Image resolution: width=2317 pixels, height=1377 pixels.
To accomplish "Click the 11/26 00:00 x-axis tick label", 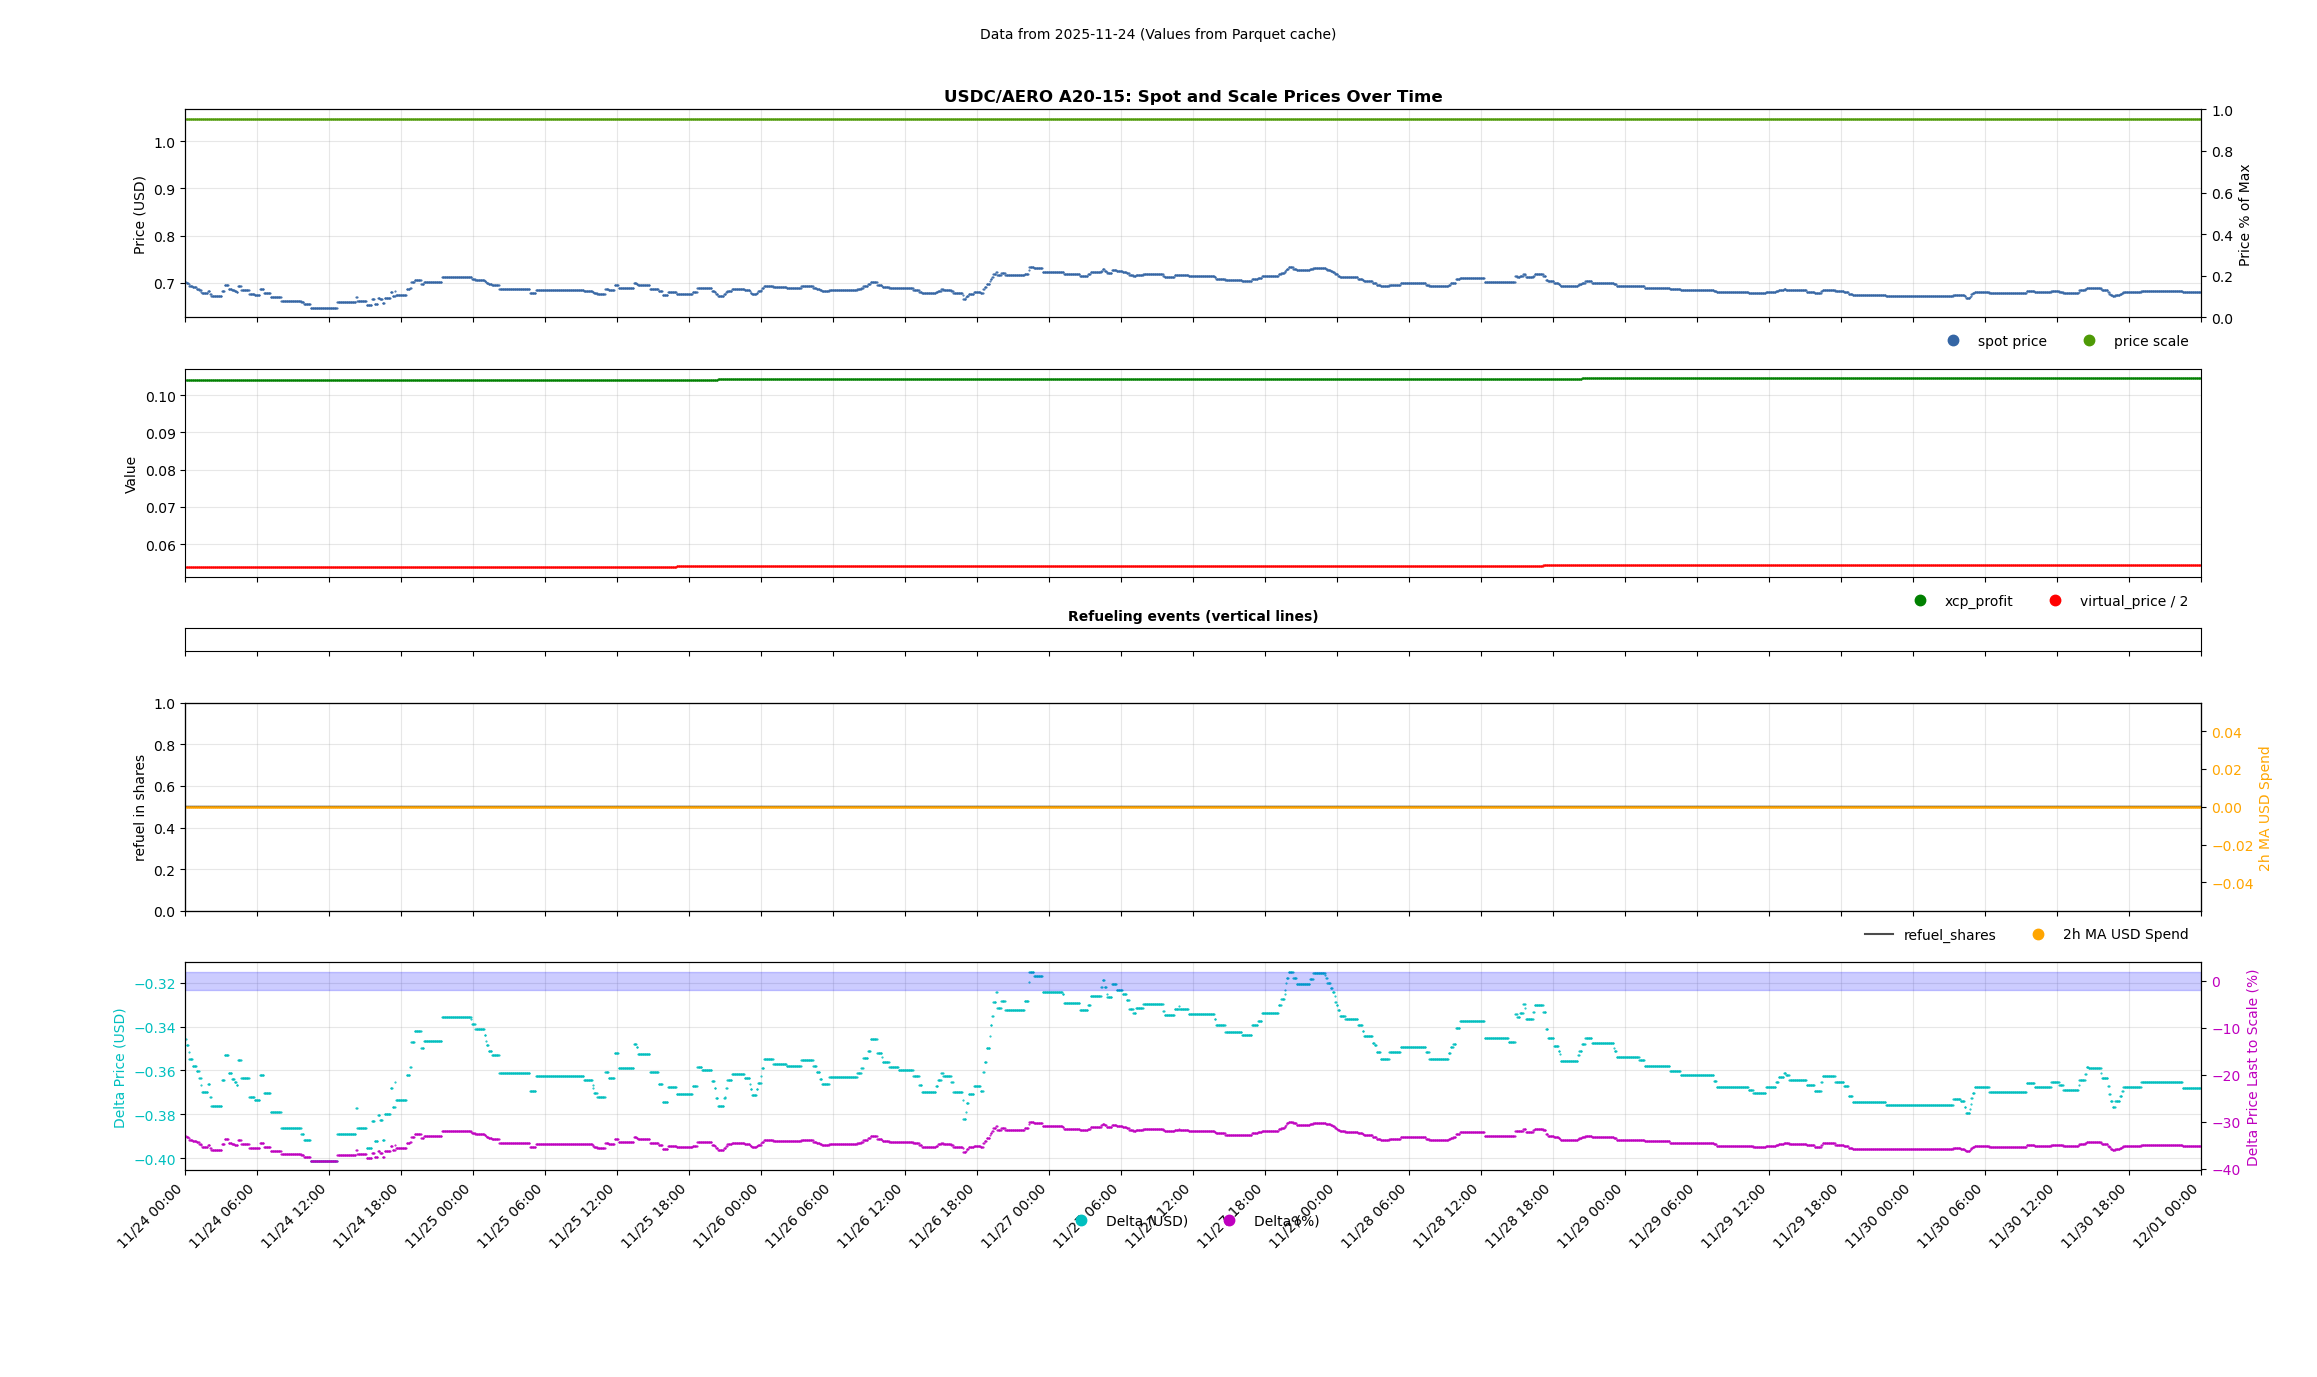I will coord(727,1215).
